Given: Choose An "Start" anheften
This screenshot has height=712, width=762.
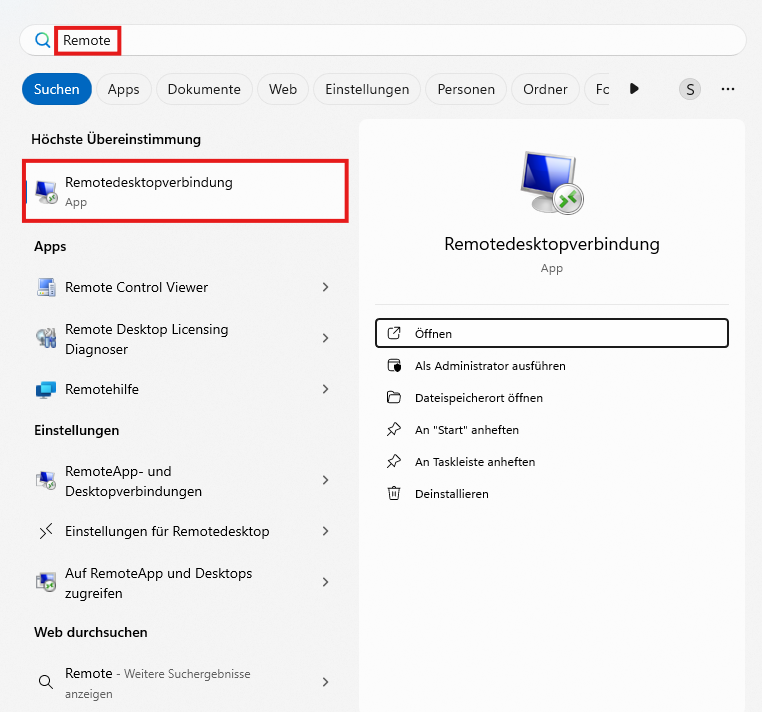Looking at the screenshot, I should click(552, 430).
